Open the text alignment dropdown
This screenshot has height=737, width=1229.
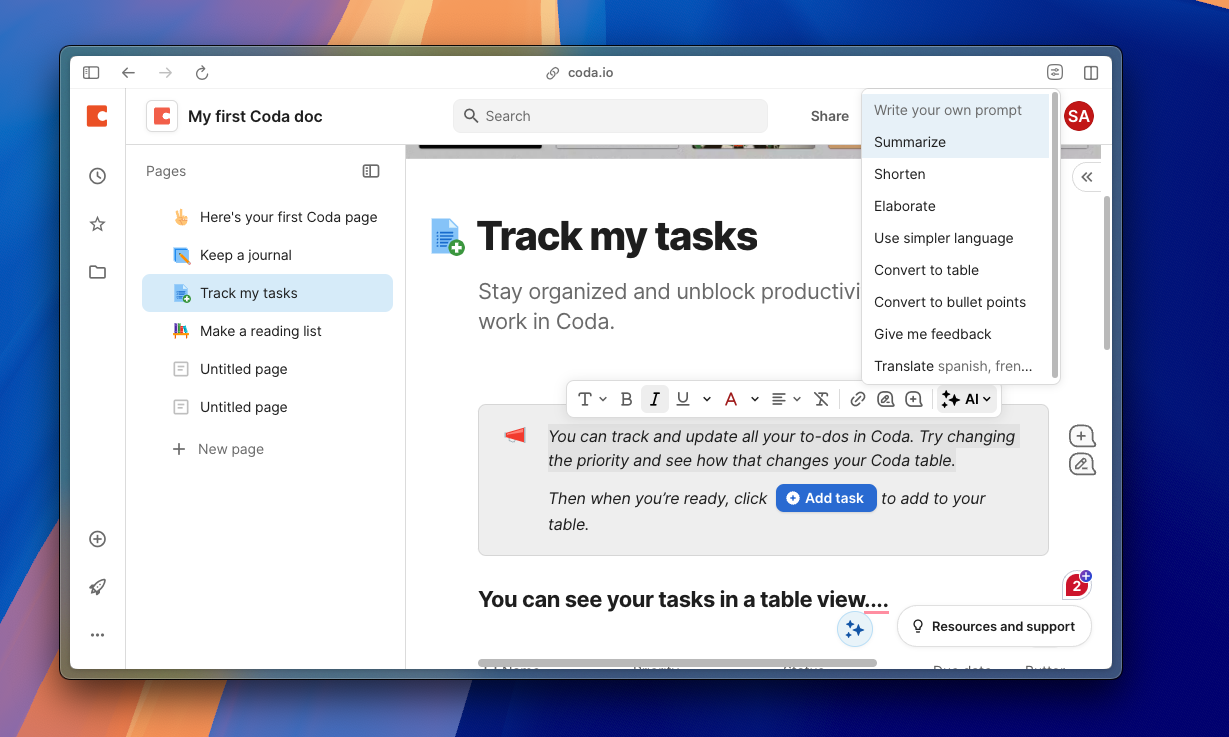(x=787, y=399)
